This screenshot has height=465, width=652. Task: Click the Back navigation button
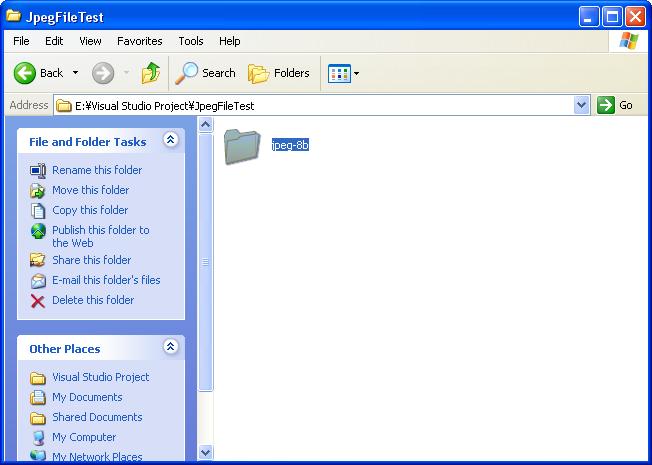(38, 73)
